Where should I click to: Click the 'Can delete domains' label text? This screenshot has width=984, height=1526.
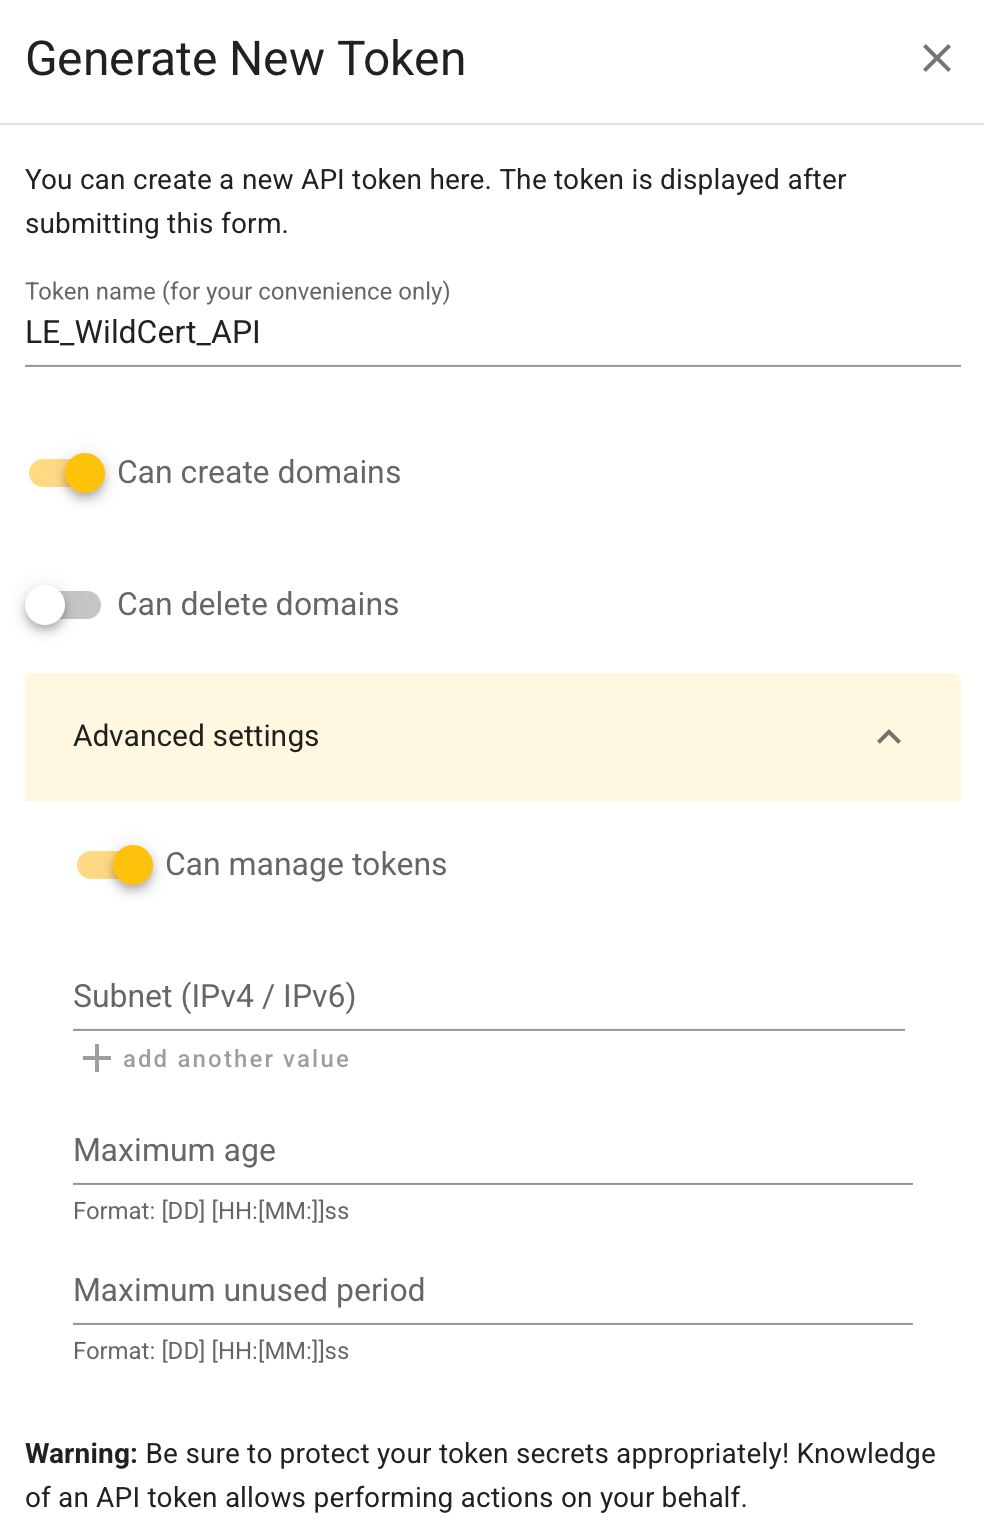pyautogui.click(x=258, y=605)
